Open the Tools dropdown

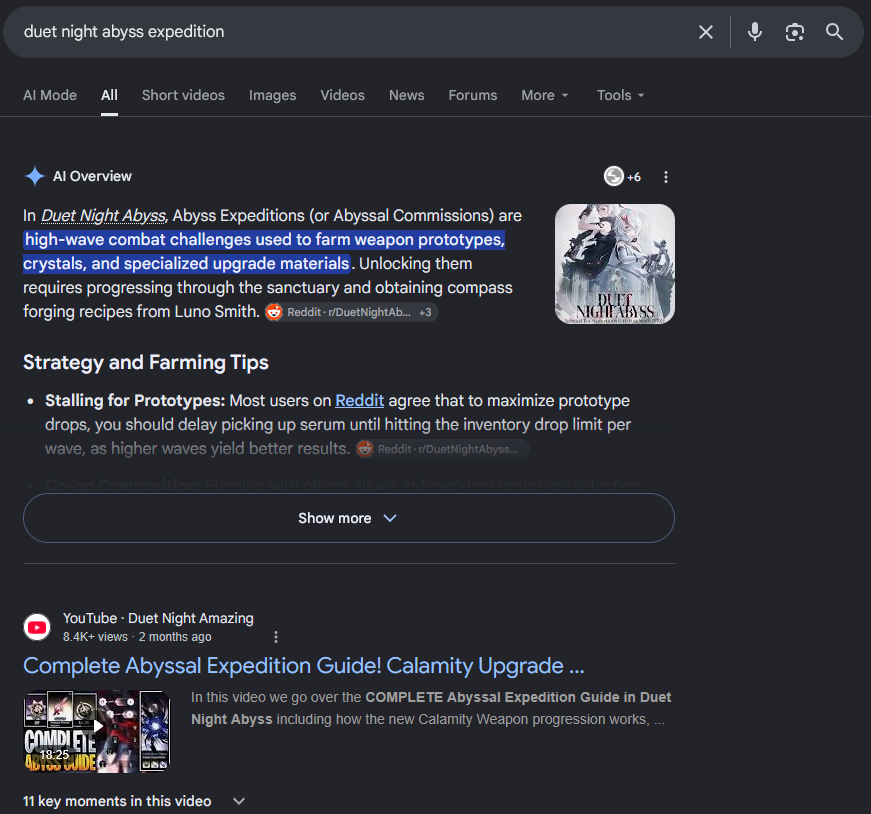click(620, 95)
